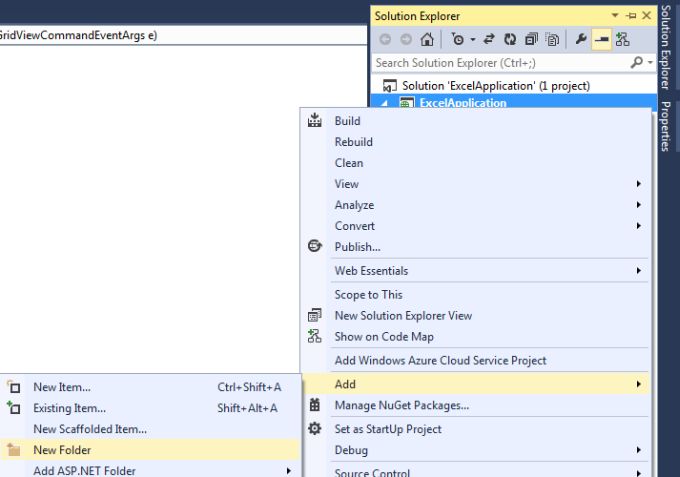Click the New Item icon
Screen dimensions: 680x477
tap(14, 387)
